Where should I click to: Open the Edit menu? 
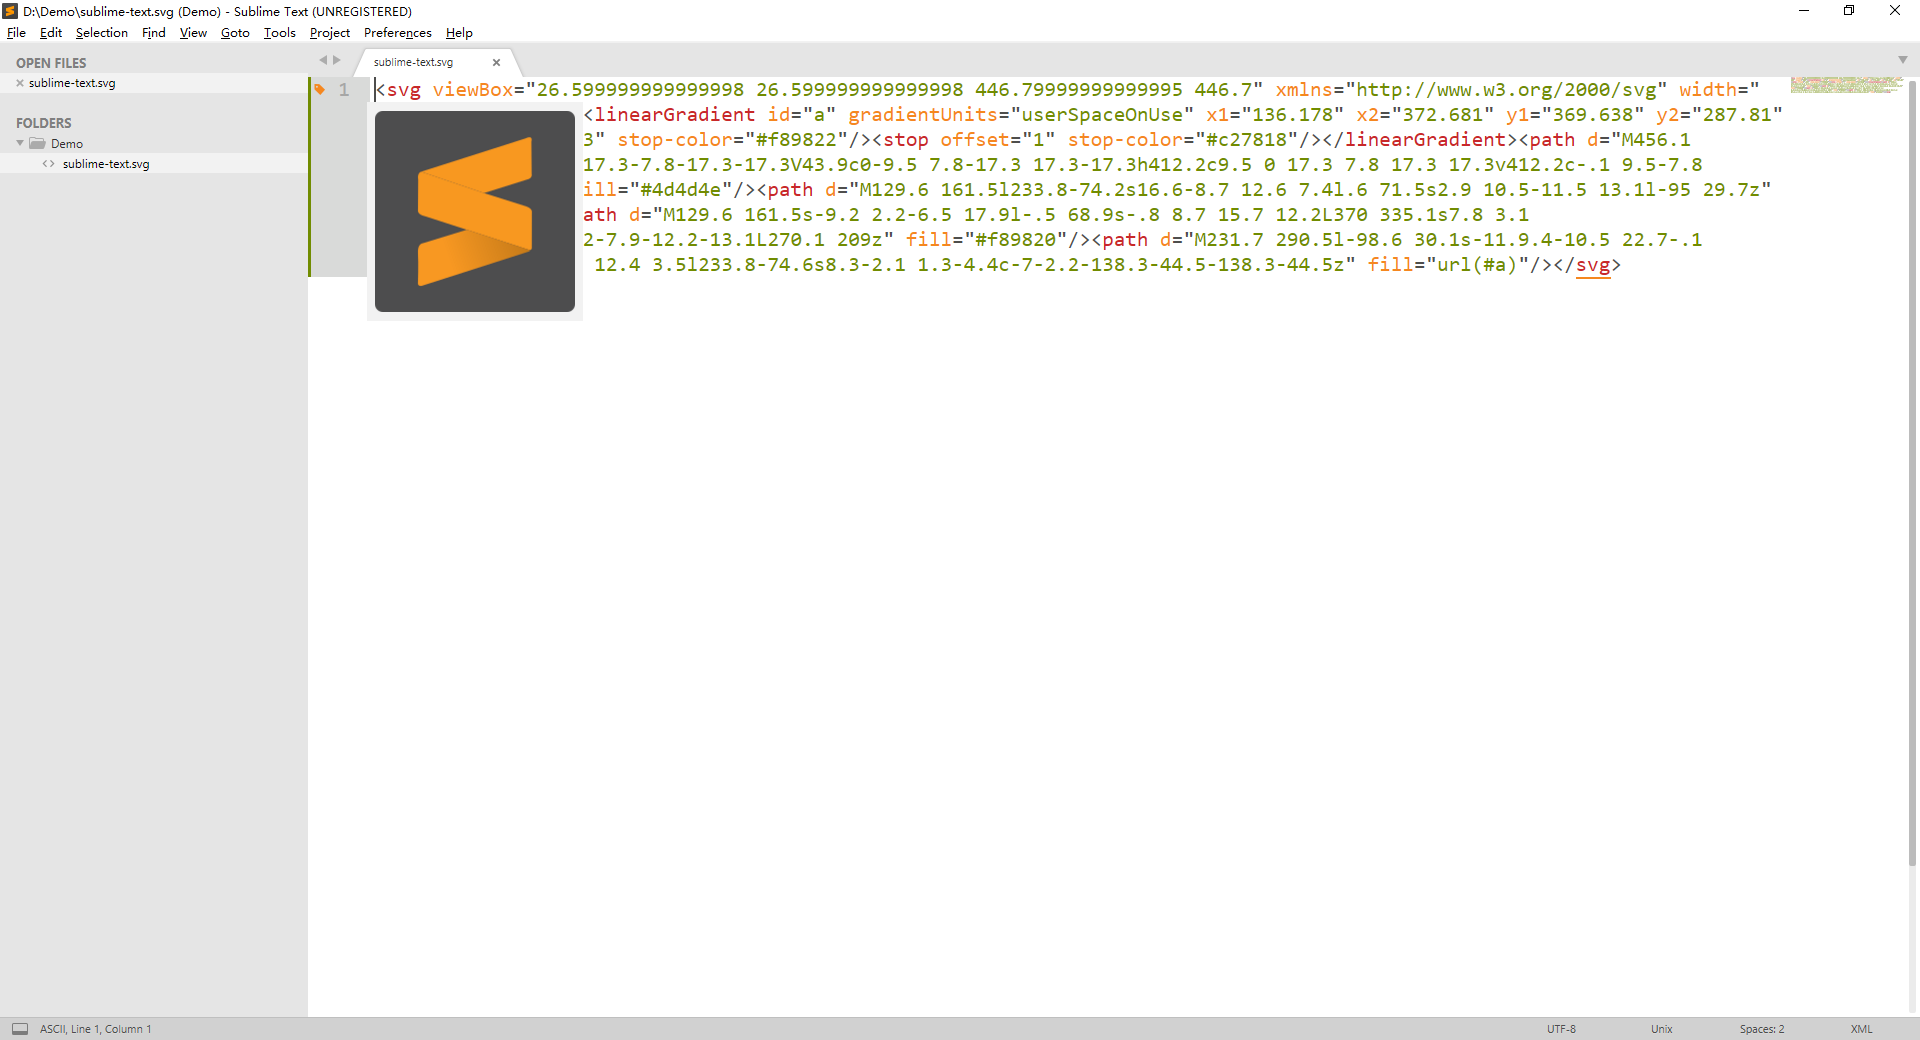[x=51, y=33]
